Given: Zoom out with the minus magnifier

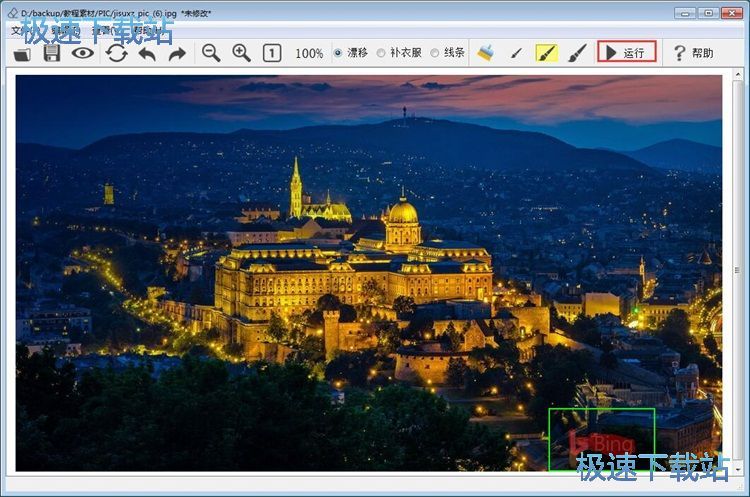Looking at the screenshot, I should point(211,53).
